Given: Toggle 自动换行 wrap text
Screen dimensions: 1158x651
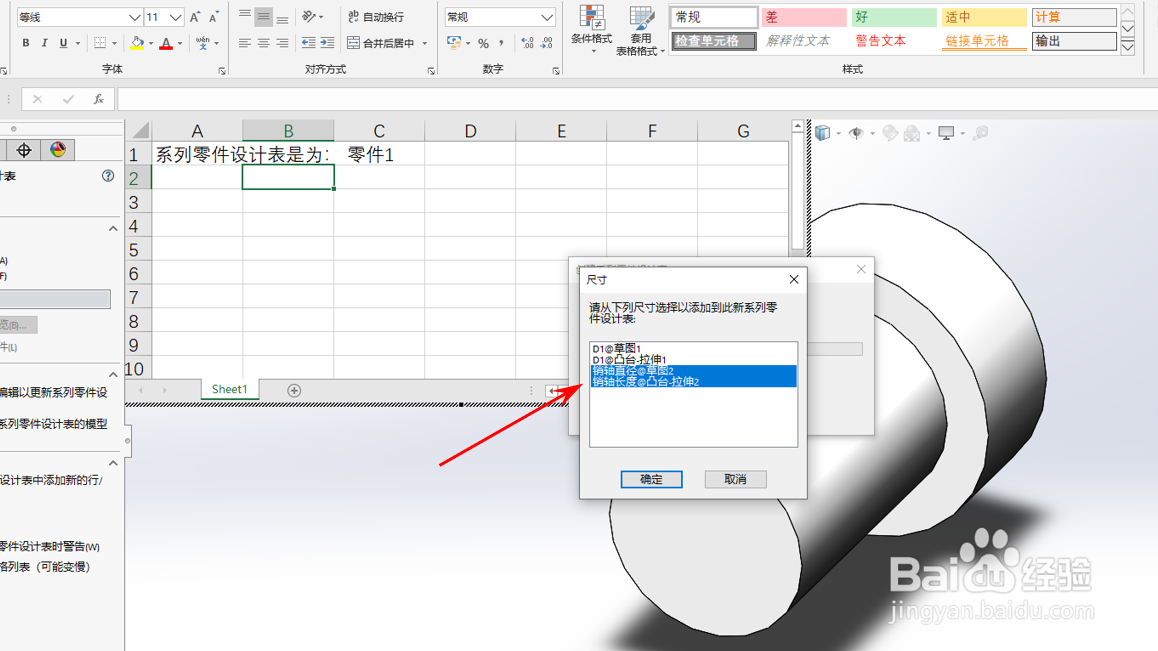Looking at the screenshot, I should [376, 16].
